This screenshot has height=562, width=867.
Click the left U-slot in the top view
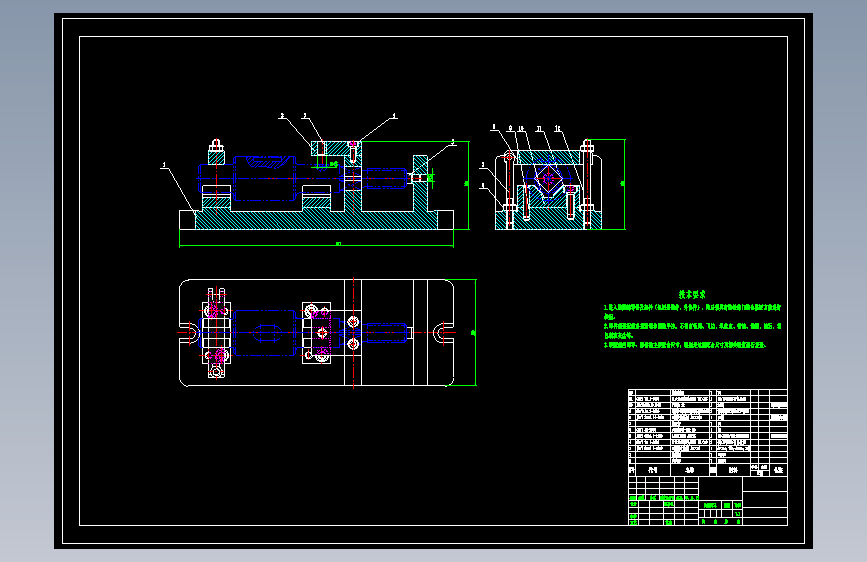tap(188, 333)
